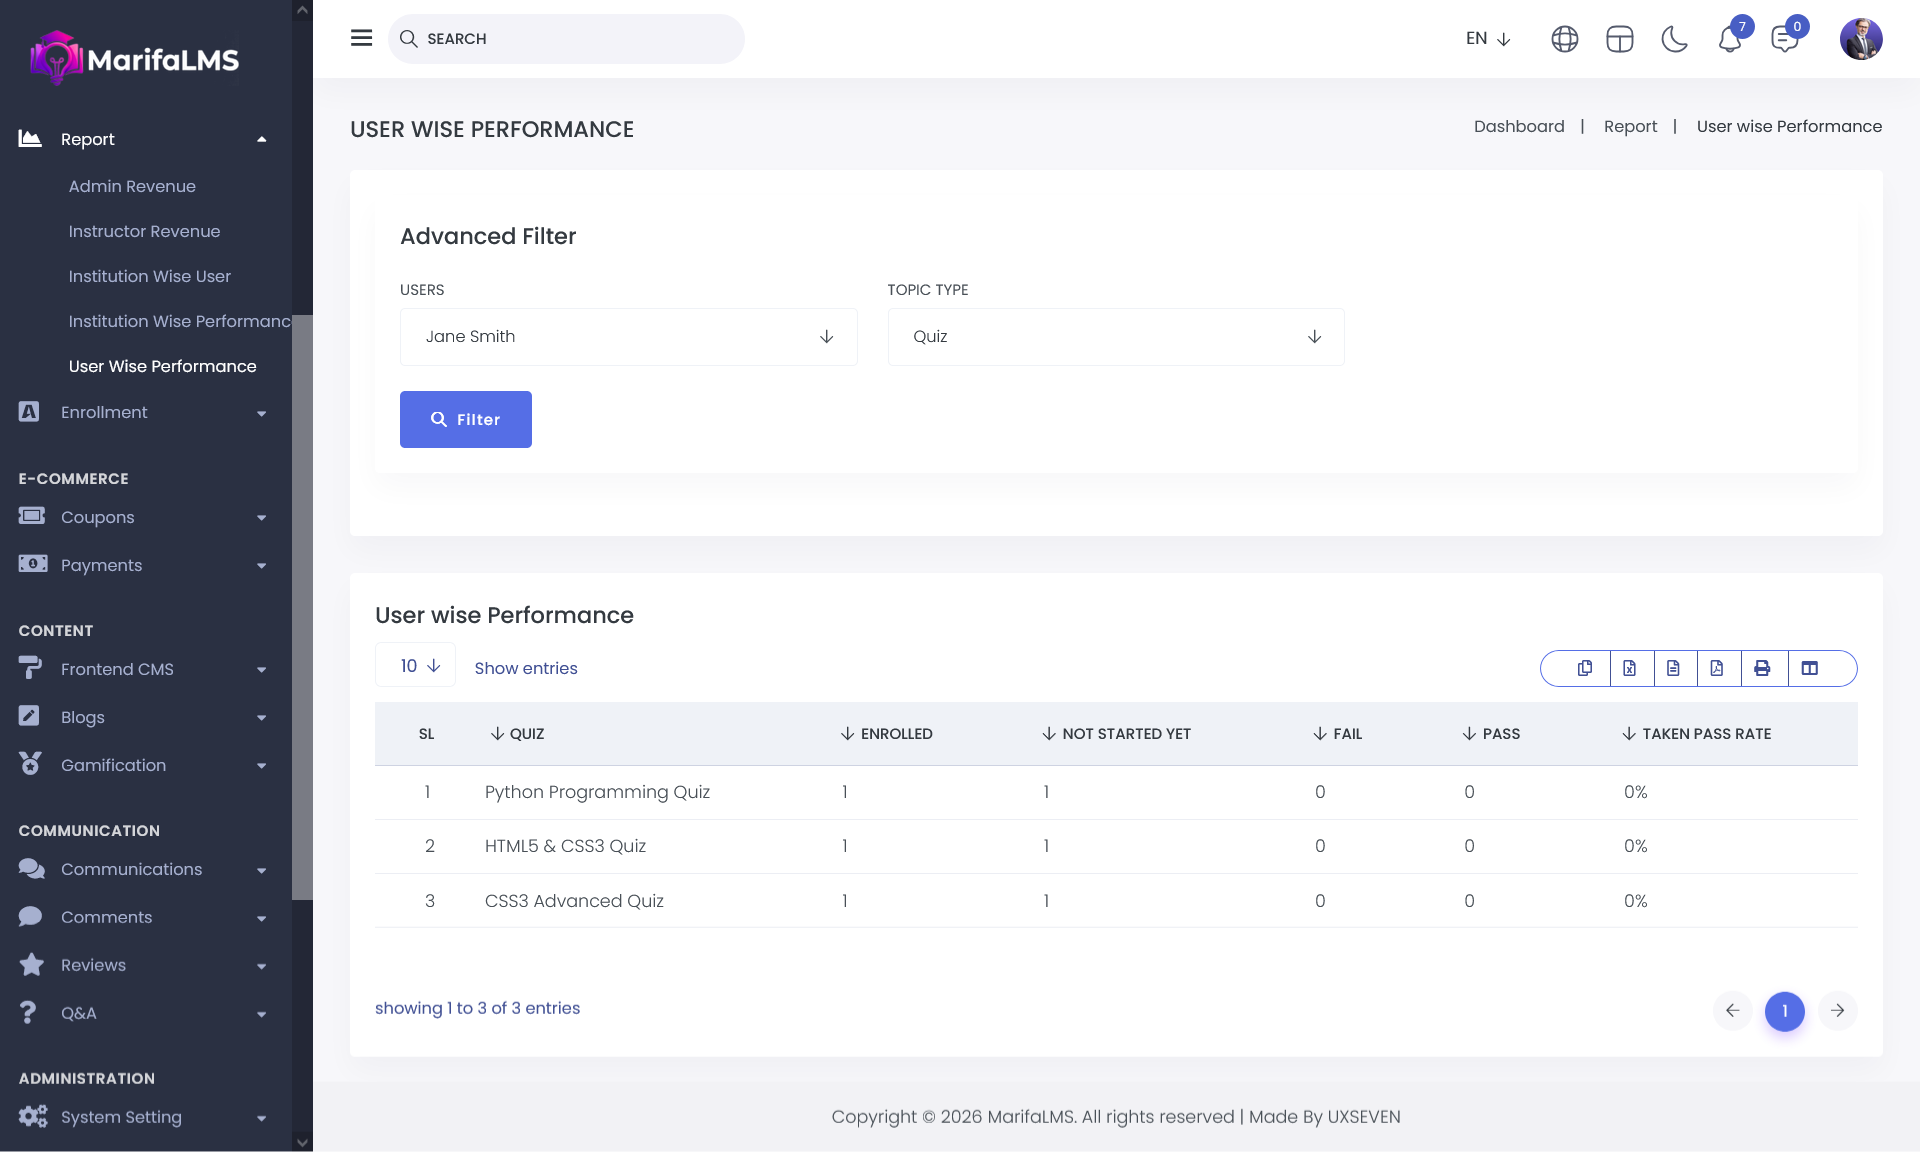Print the performance table
This screenshot has height=1152, width=1920.
(x=1762, y=668)
